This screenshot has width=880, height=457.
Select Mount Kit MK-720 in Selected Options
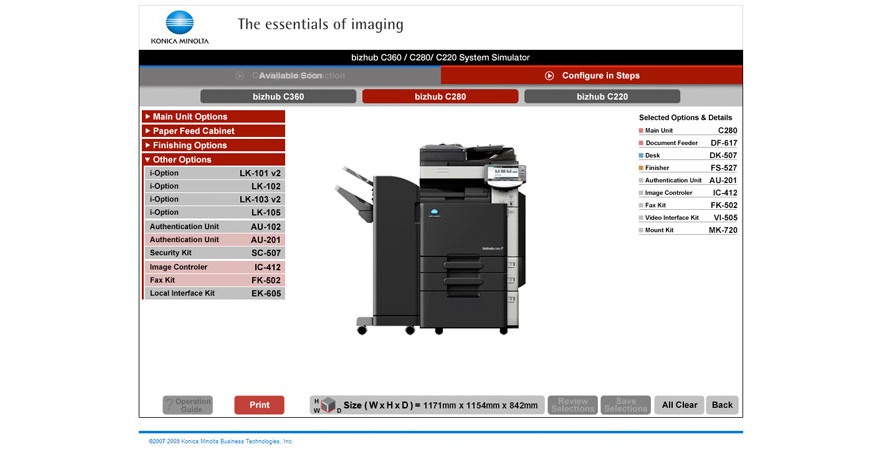point(688,230)
